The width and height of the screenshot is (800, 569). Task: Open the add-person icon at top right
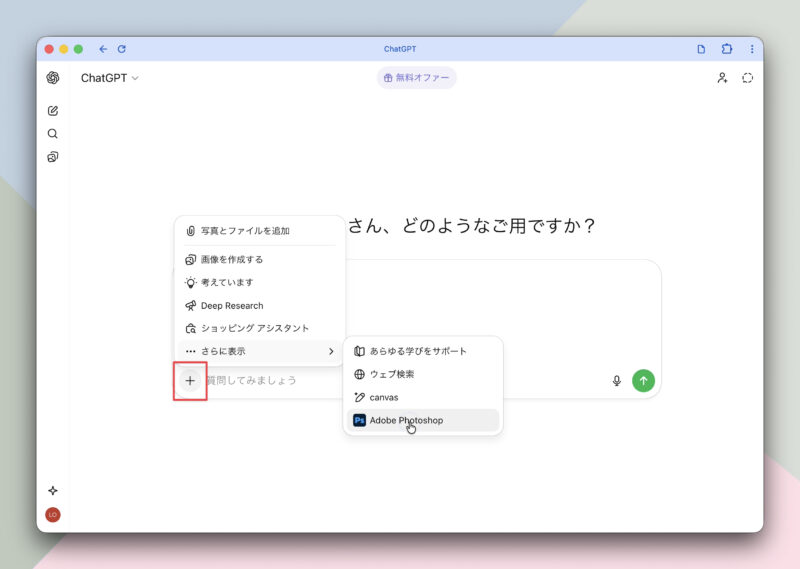(722, 78)
